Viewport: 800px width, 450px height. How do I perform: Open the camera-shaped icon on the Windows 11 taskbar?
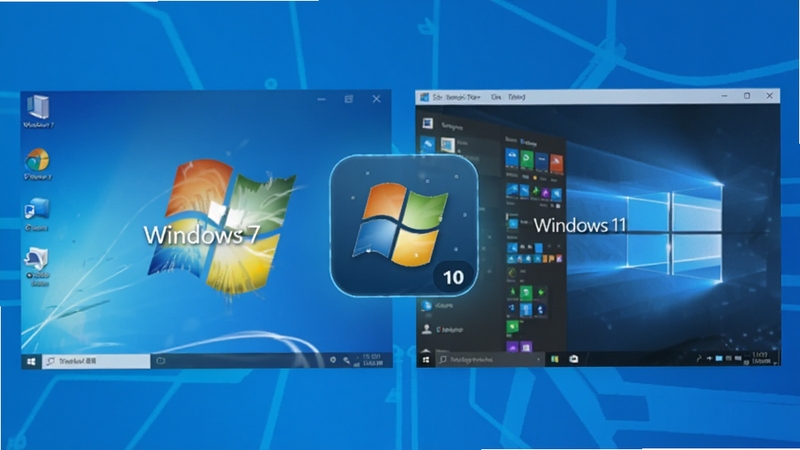tap(574, 359)
